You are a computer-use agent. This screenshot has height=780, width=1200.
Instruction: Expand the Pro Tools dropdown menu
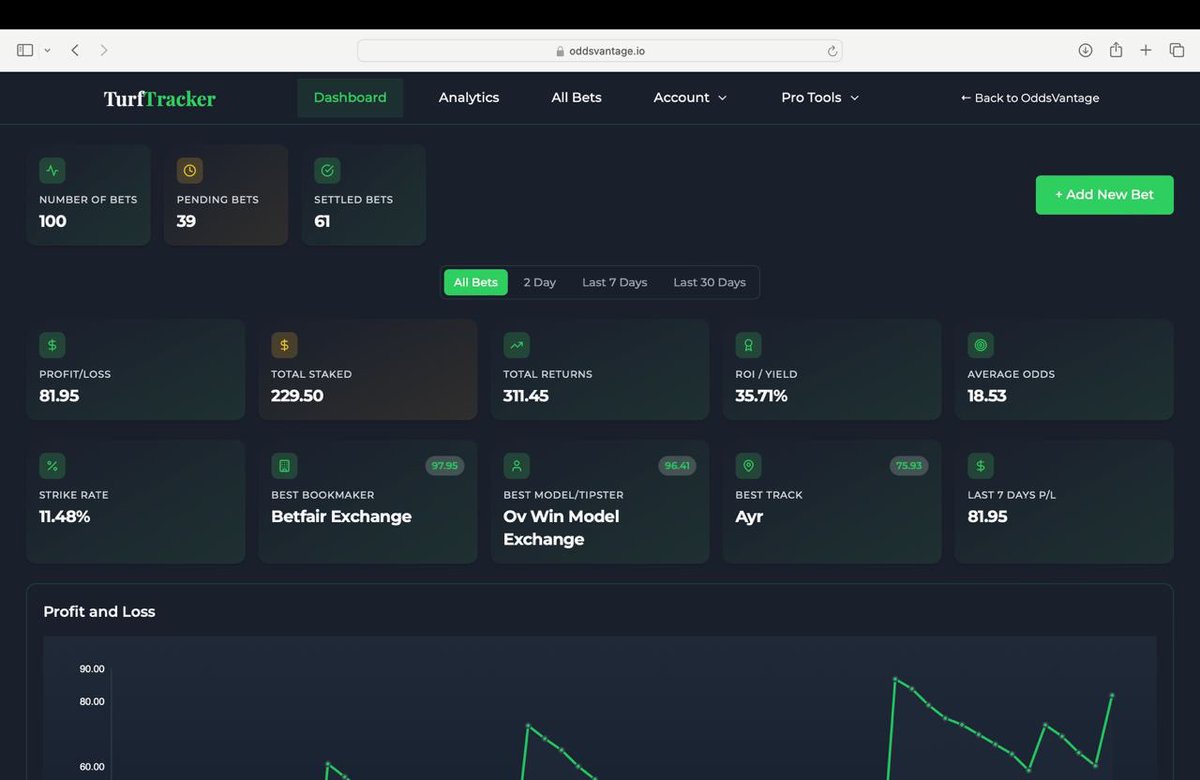tap(820, 97)
